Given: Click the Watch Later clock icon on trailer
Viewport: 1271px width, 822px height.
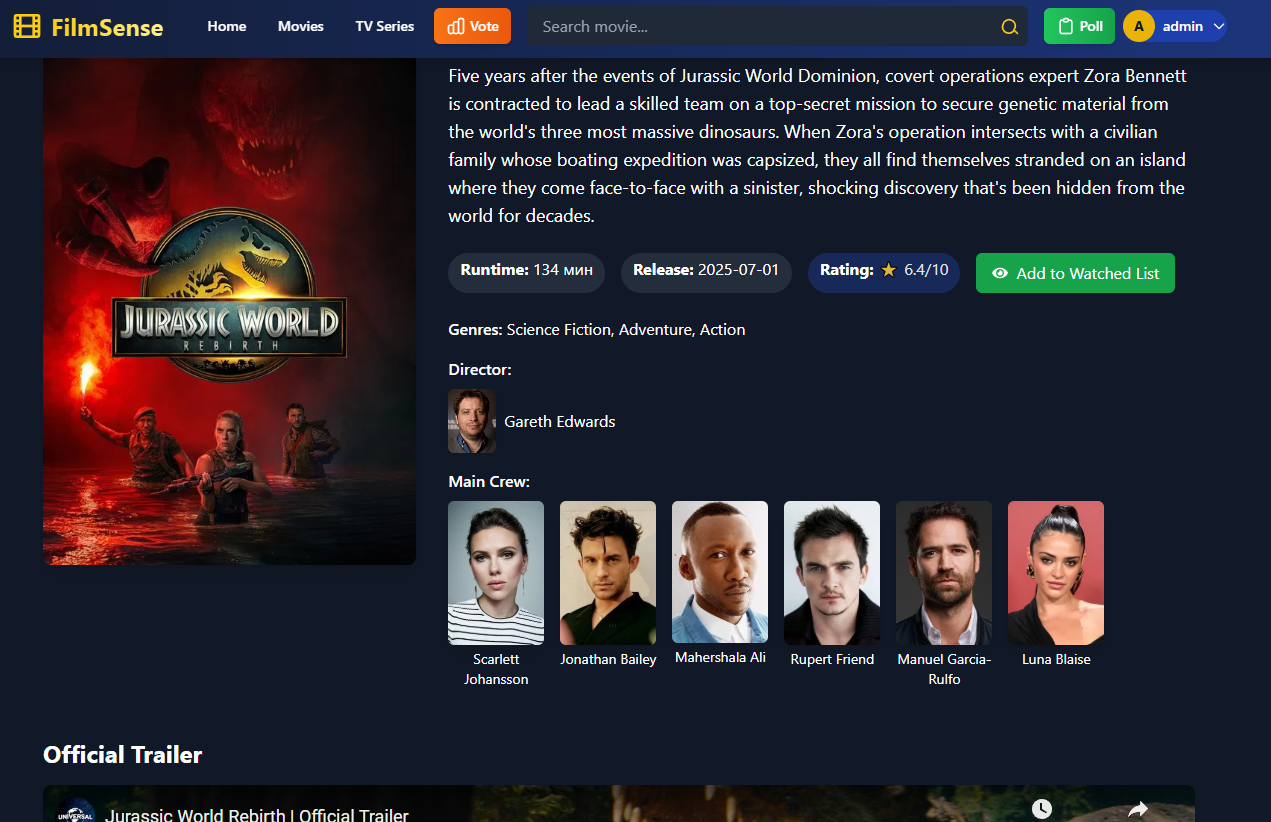Looking at the screenshot, I should click(x=1042, y=808).
